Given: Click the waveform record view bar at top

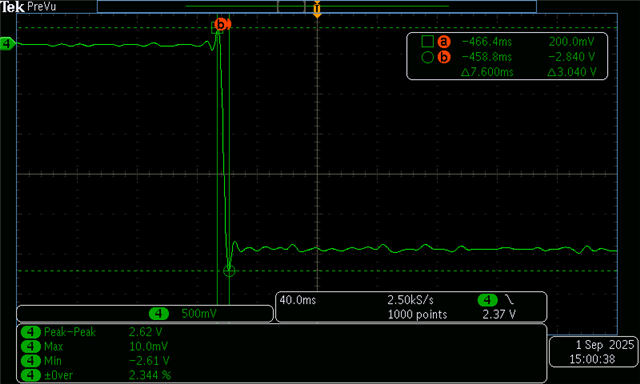Looking at the screenshot, I should [x=317, y=7].
